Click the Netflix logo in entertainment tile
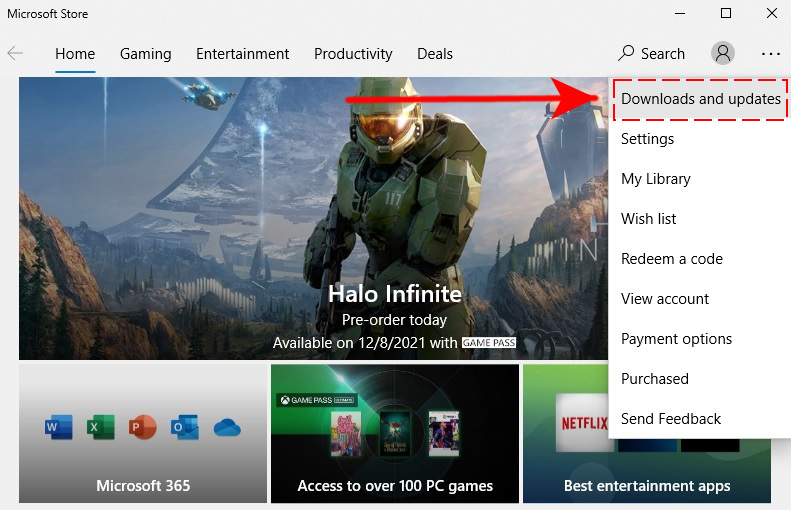The height and width of the screenshot is (510, 791). click(x=584, y=423)
